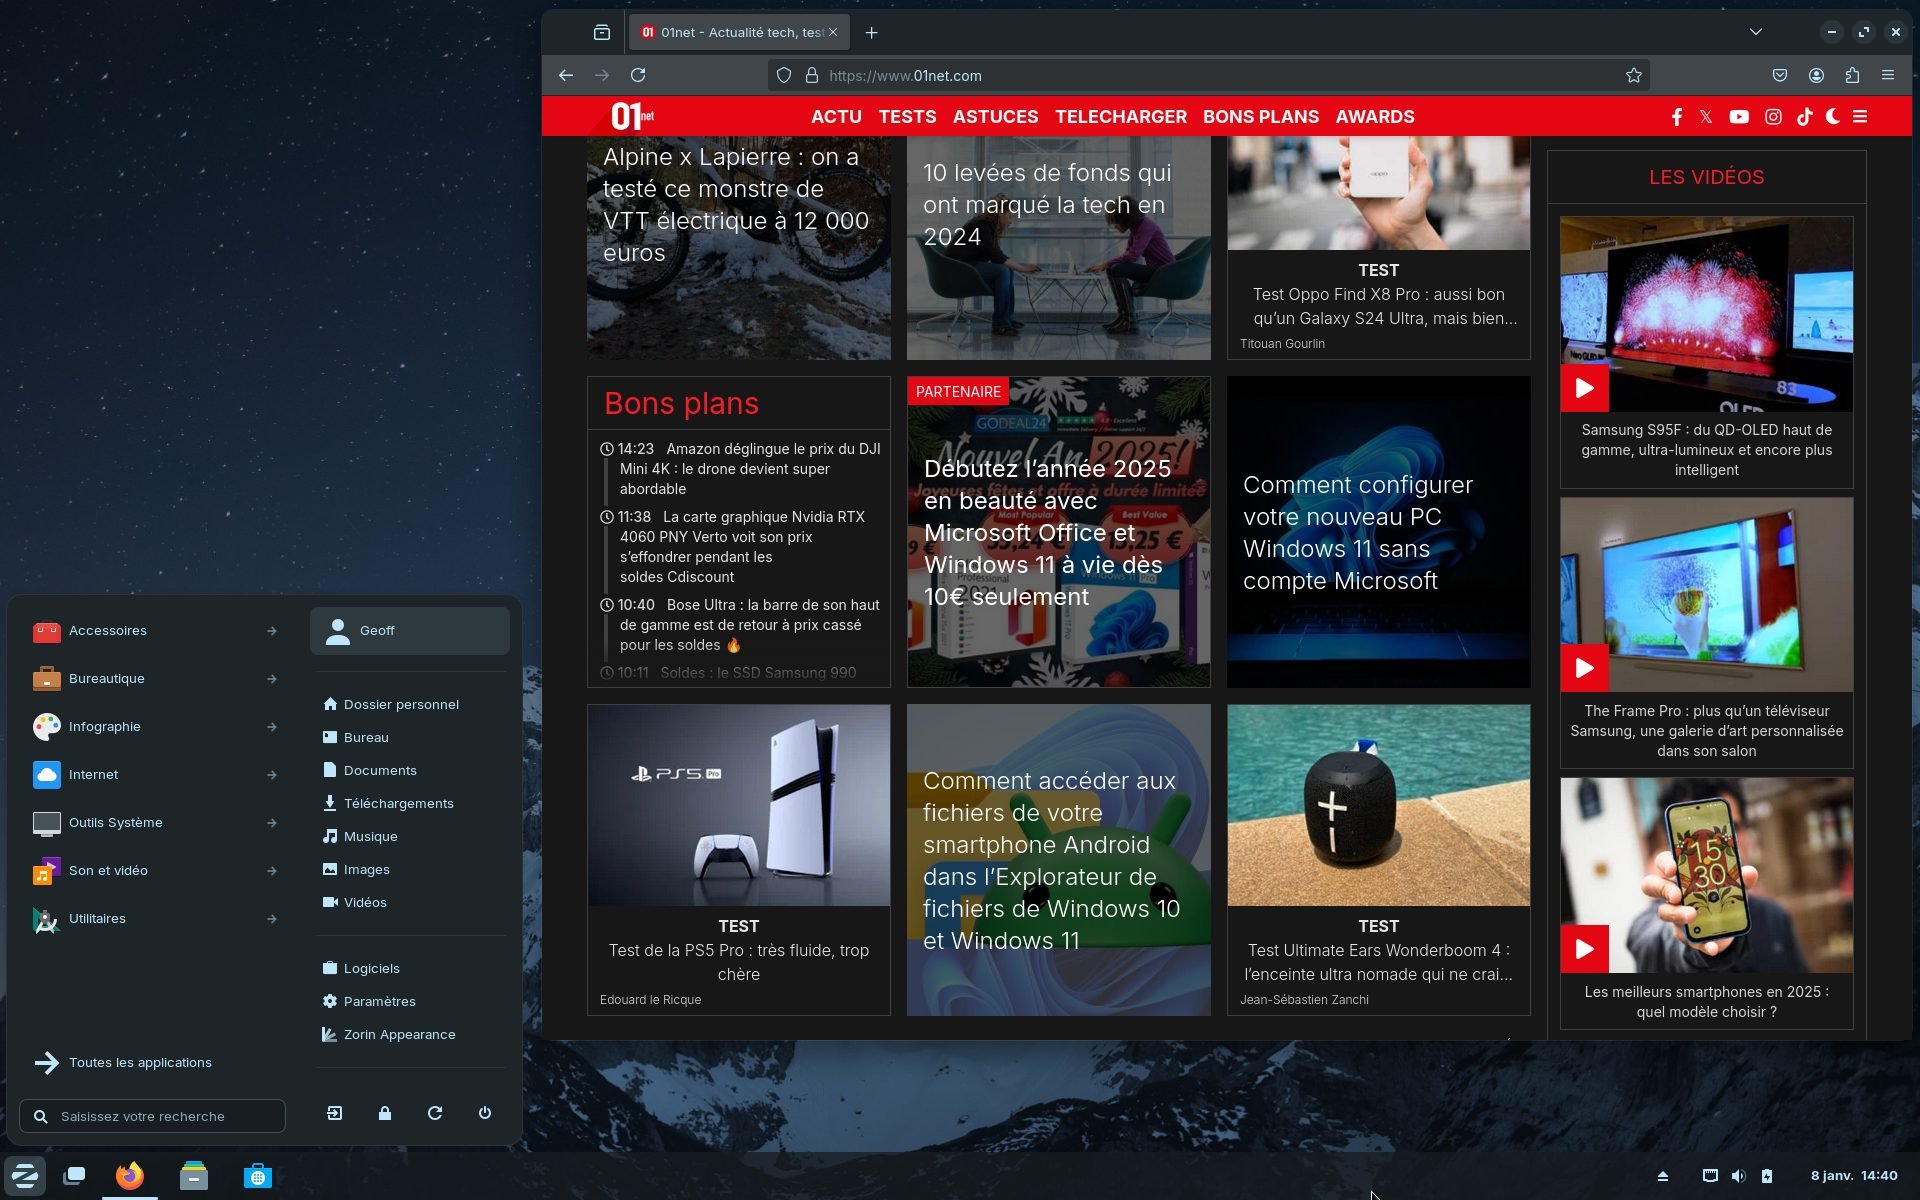Screen dimensions: 1920x1200
Task: Expand the Bureautique category
Action: tap(155, 679)
